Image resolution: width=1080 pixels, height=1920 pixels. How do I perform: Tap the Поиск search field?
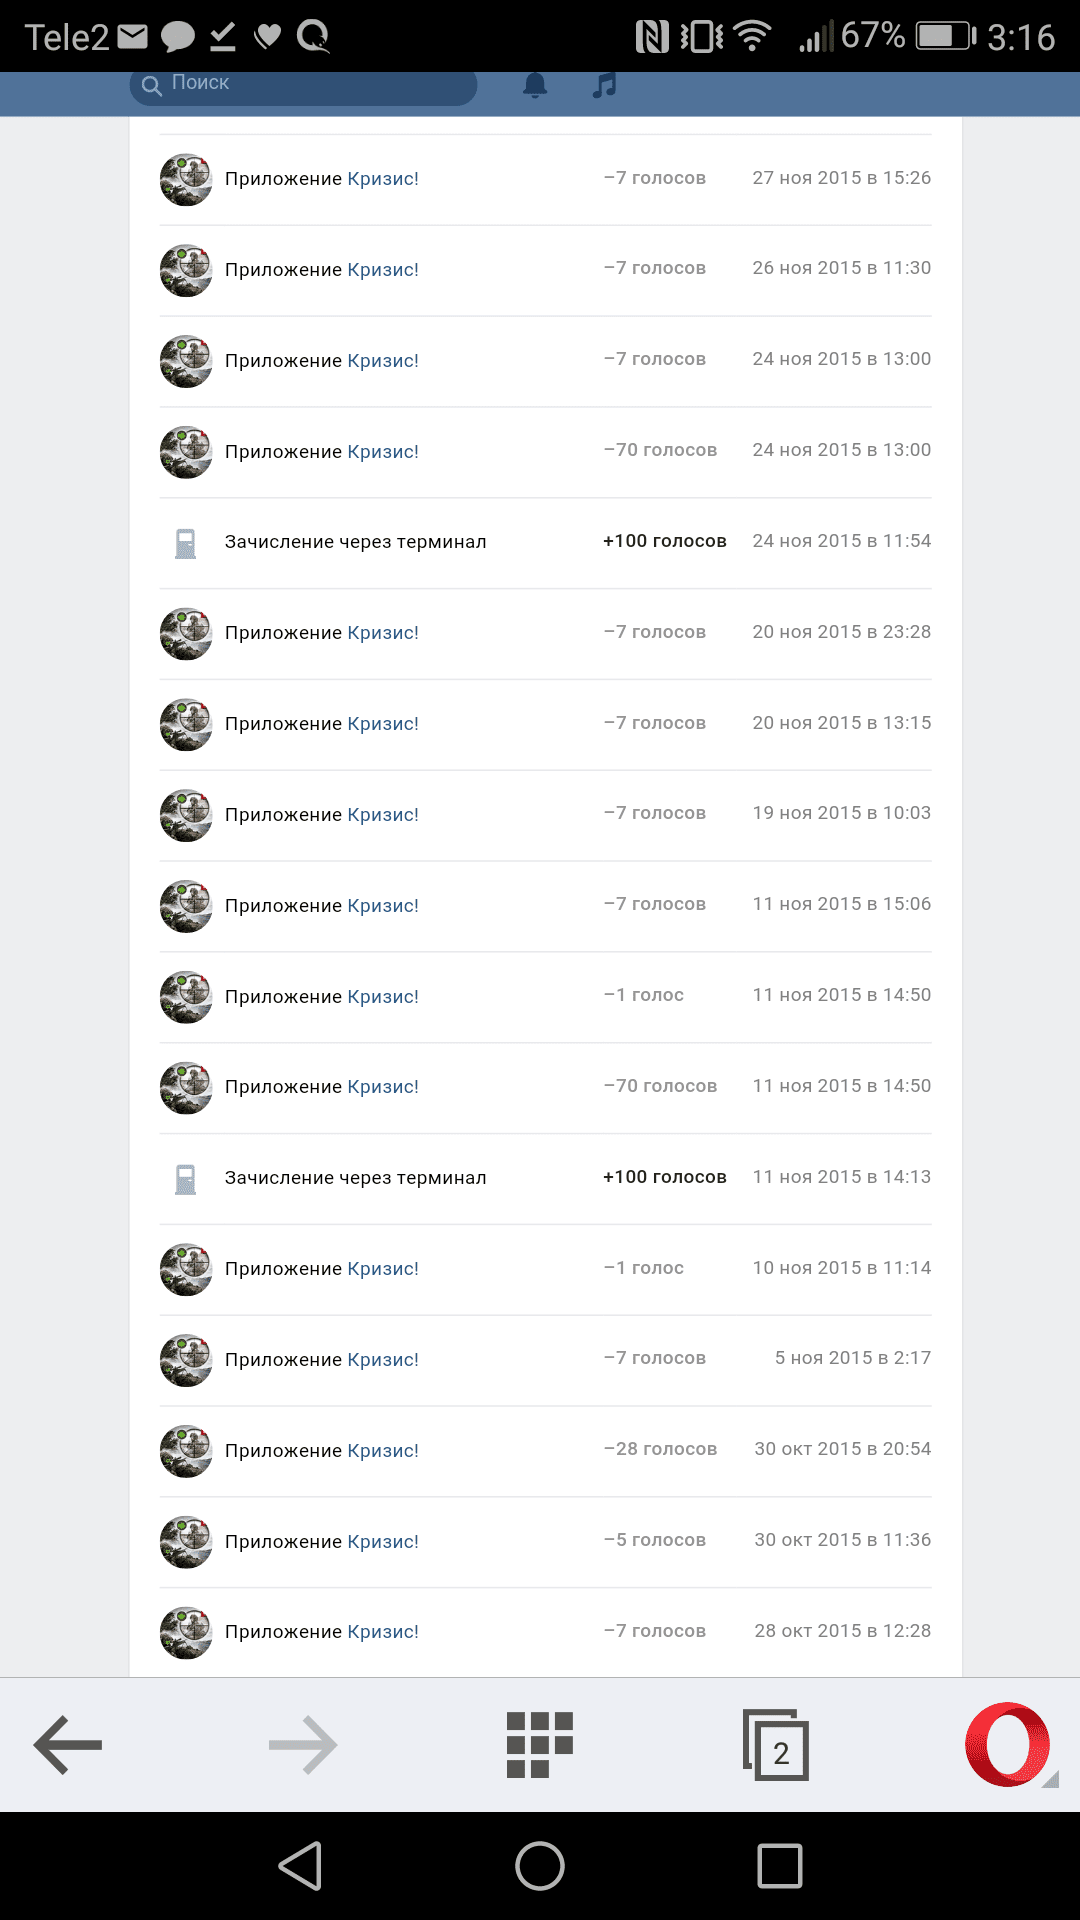pyautogui.click(x=303, y=85)
